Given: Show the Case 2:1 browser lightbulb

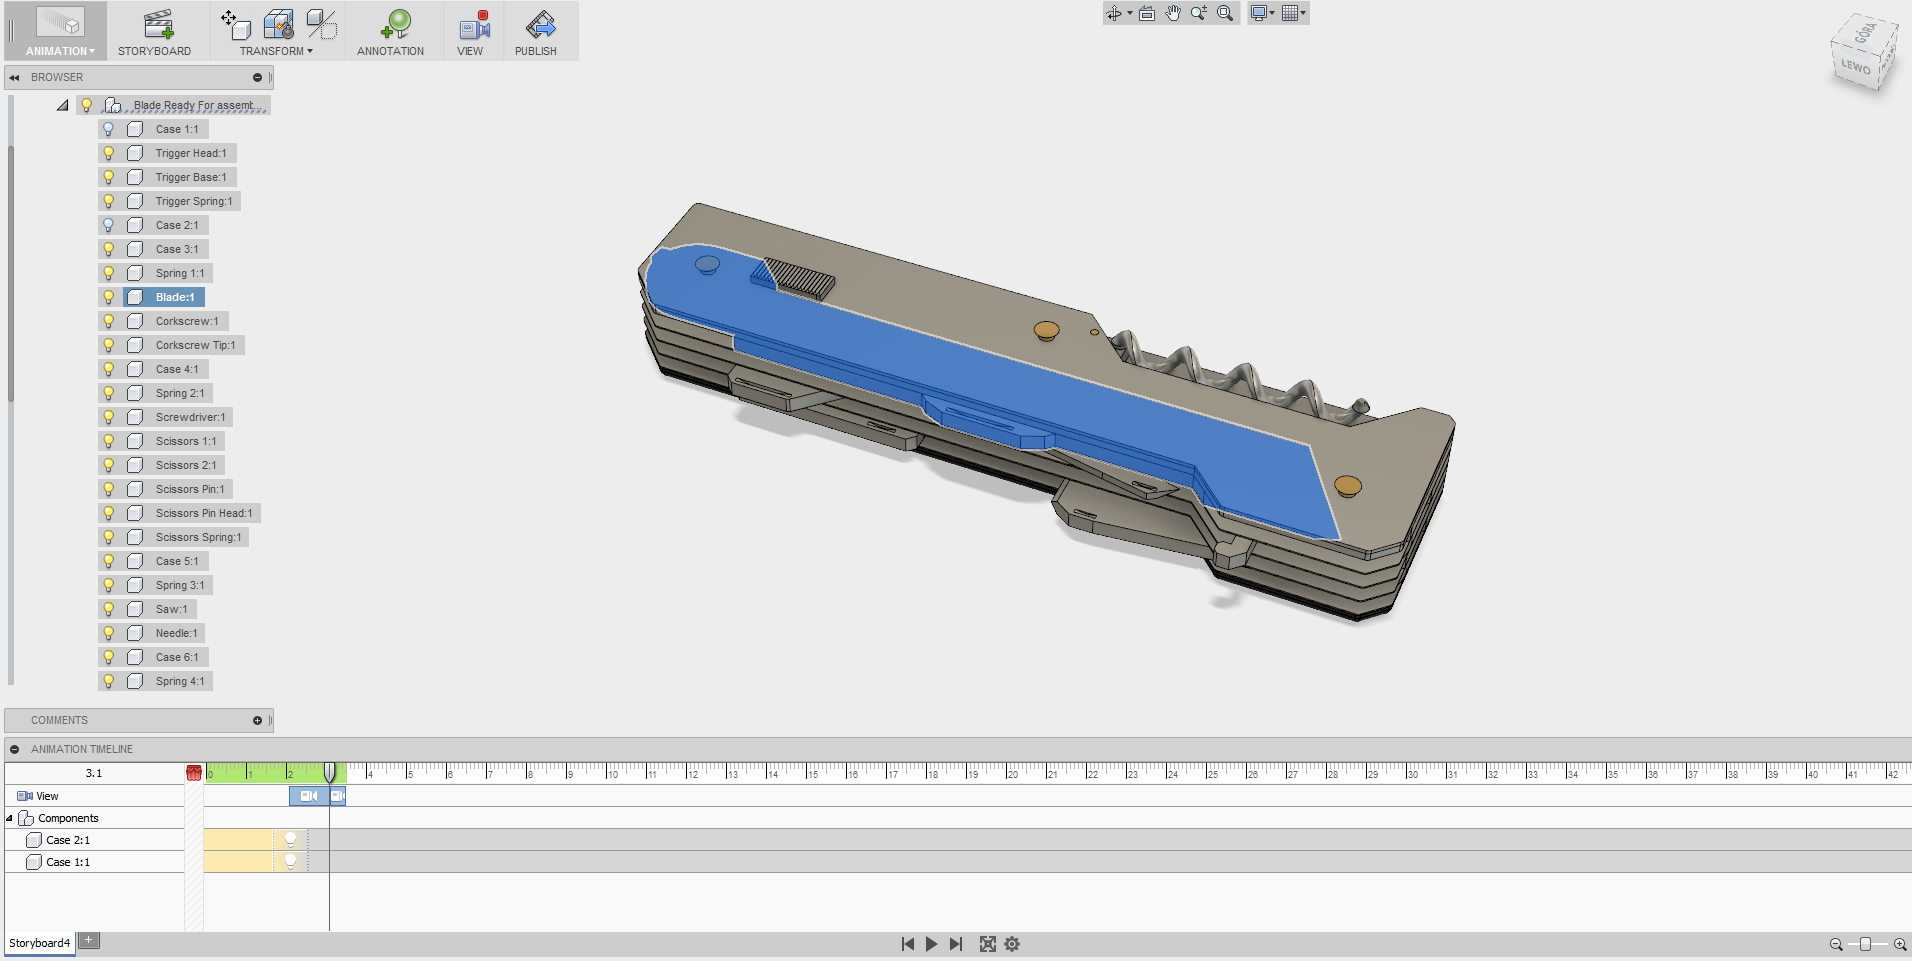Looking at the screenshot, I should [109, 225].
